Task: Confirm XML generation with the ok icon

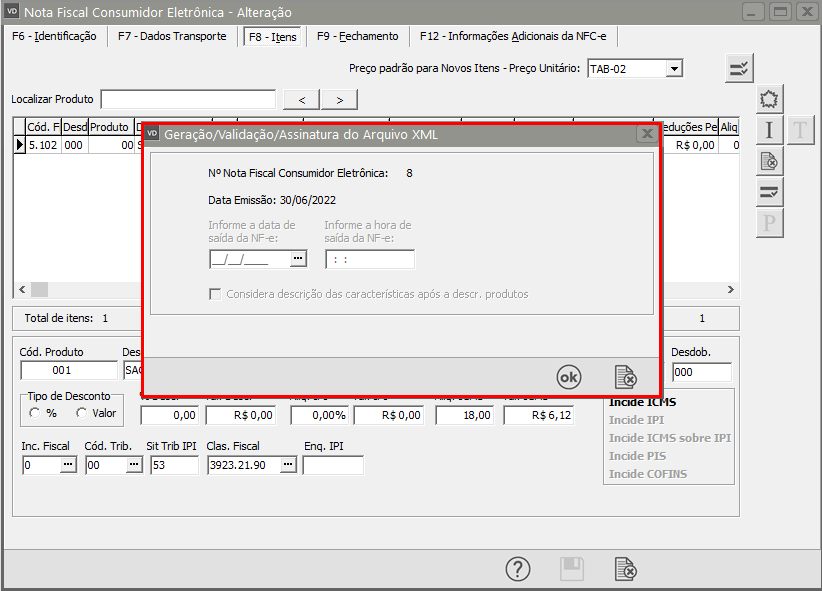Action: click(569, 377)
